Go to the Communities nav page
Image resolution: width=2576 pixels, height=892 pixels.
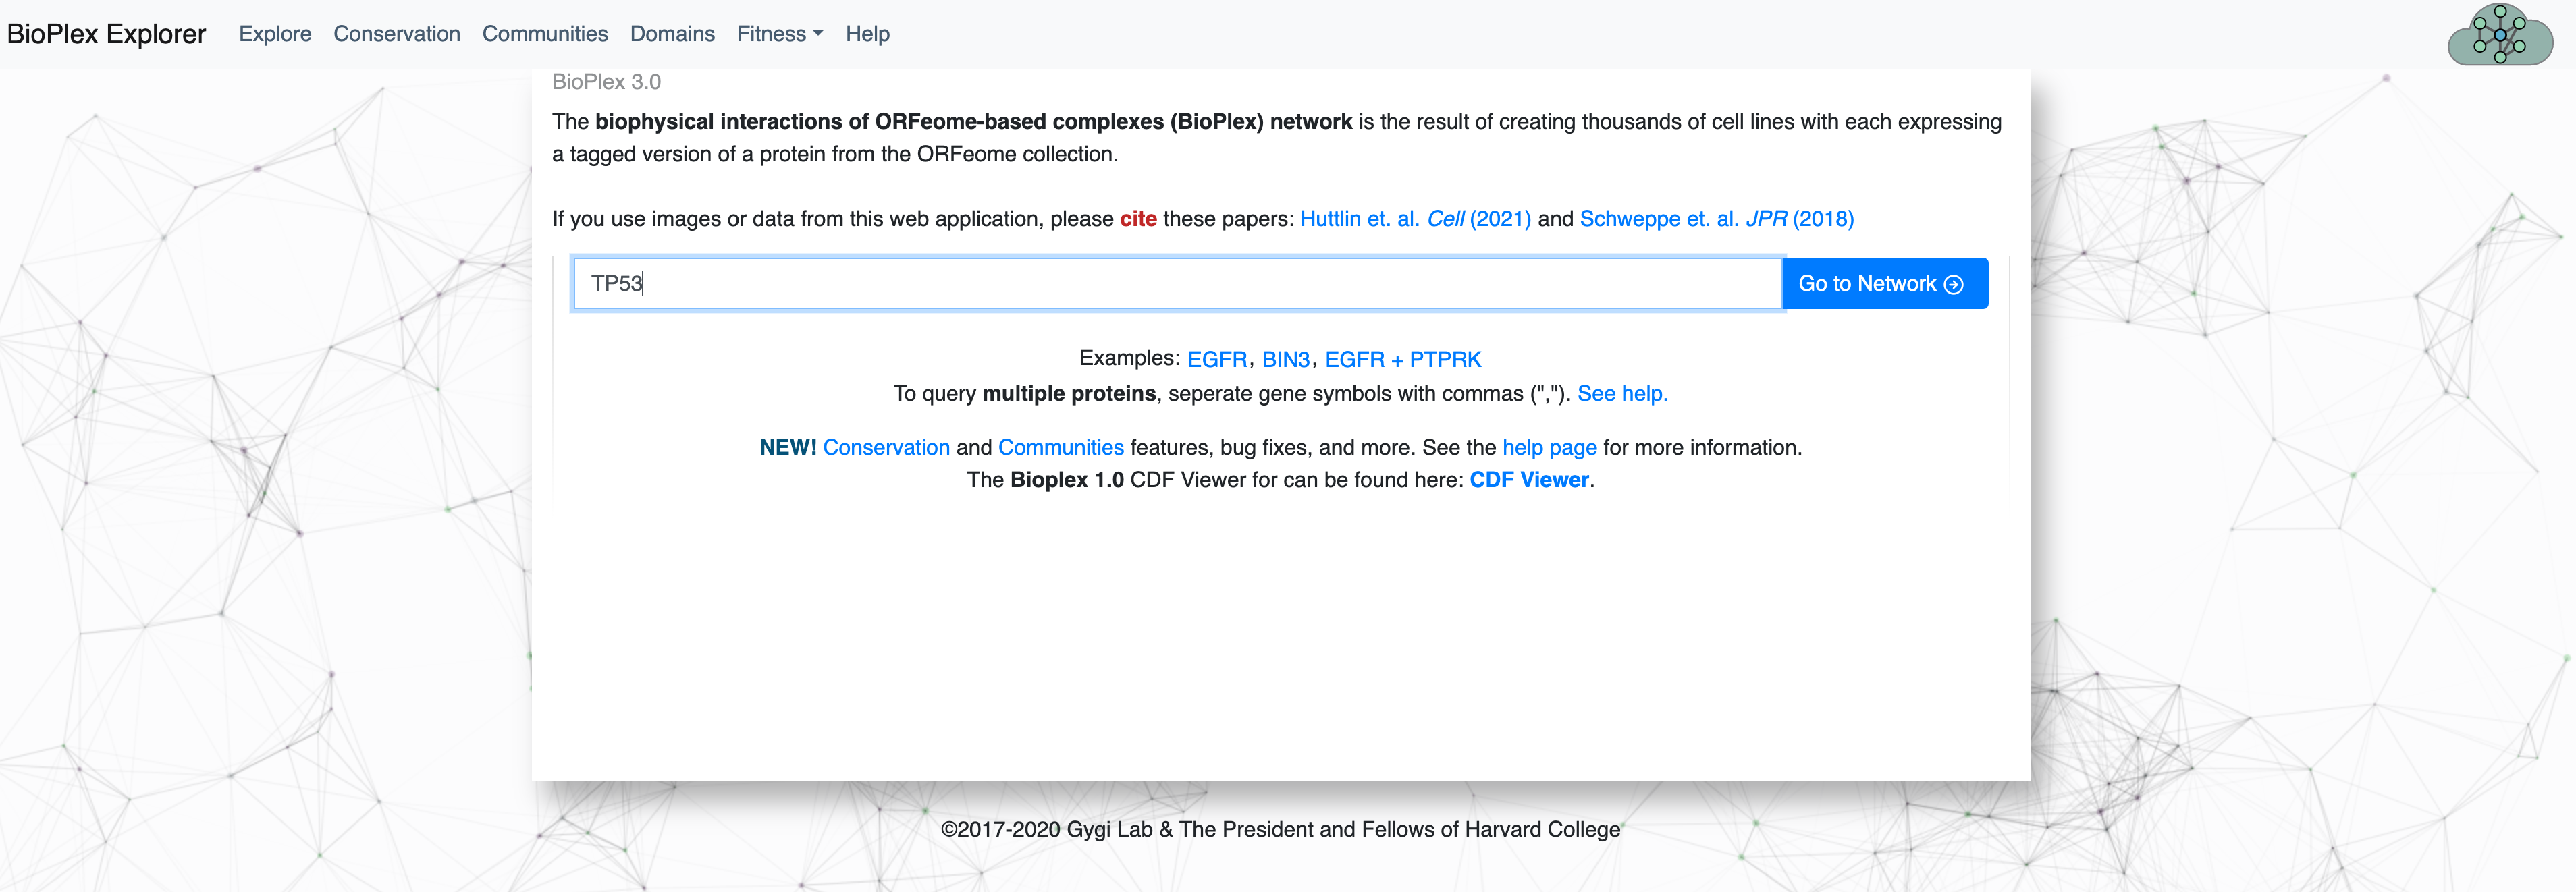545,34
